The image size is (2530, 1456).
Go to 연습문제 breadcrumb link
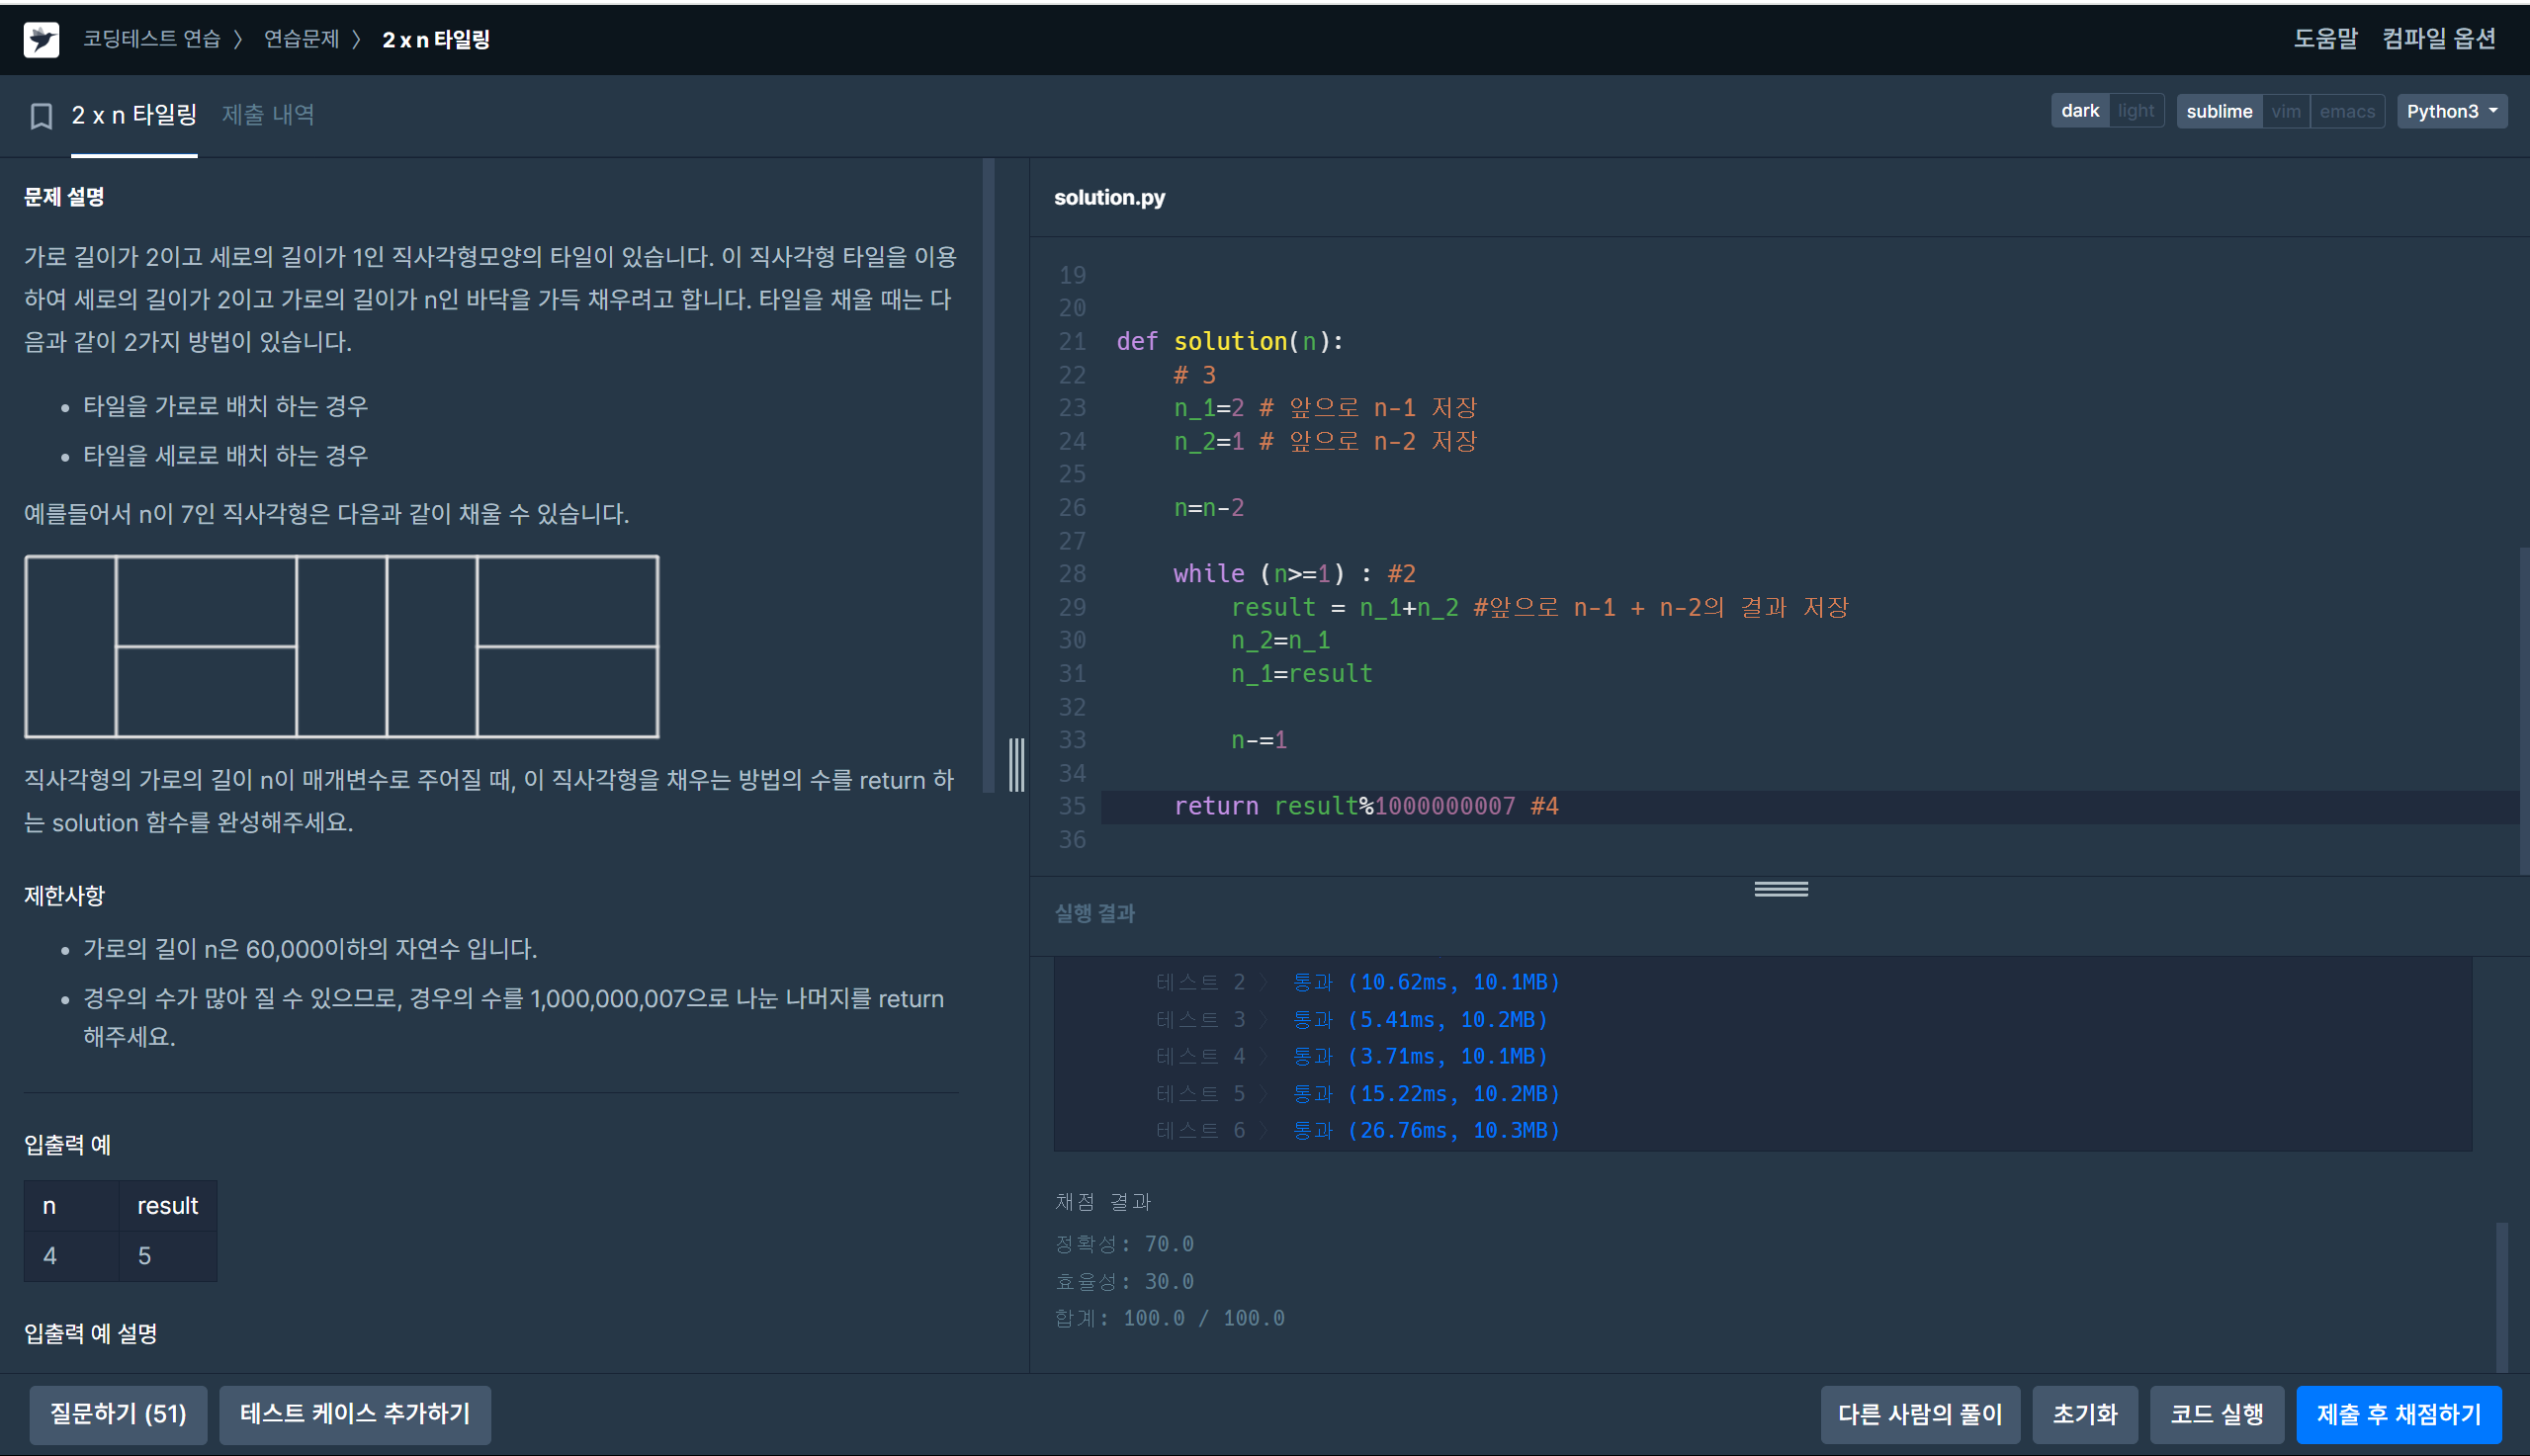(x=301, y=39)
